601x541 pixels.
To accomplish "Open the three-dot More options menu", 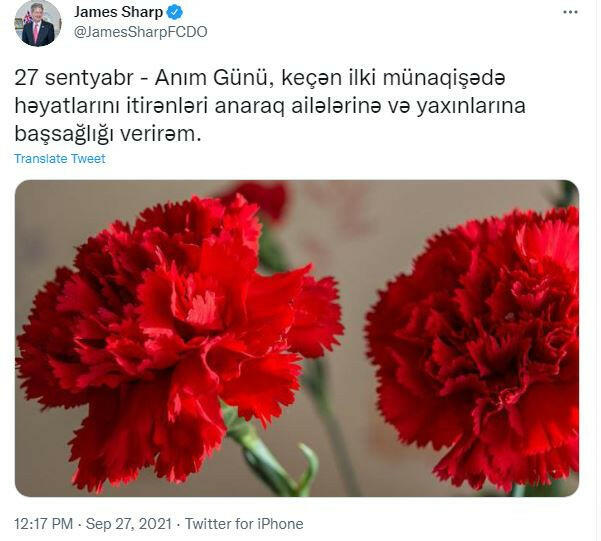I will click(x=570, y=12).
